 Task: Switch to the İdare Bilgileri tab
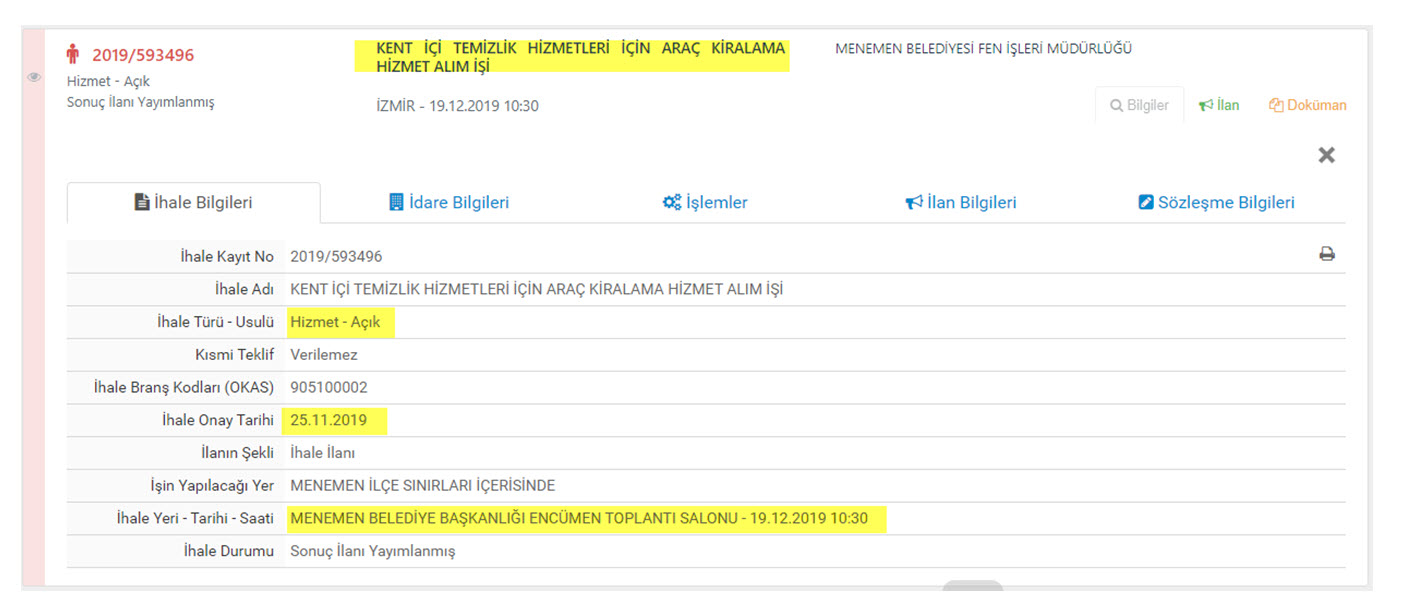click(448, 202)
